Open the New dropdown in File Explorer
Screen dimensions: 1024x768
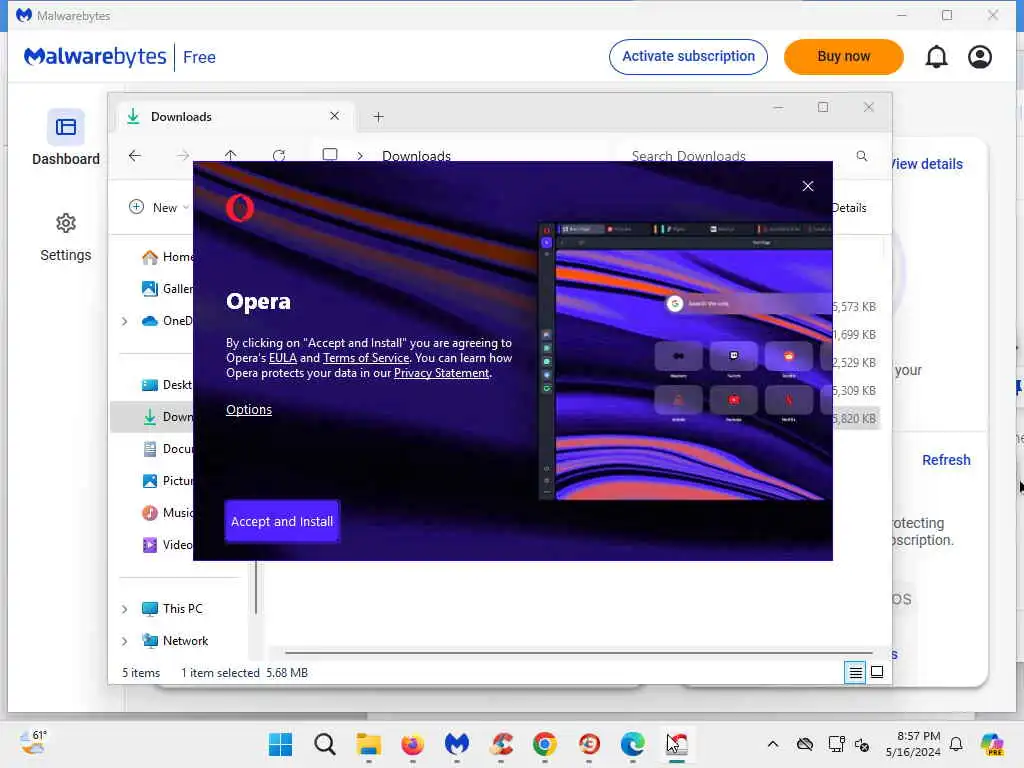[159, 207]
